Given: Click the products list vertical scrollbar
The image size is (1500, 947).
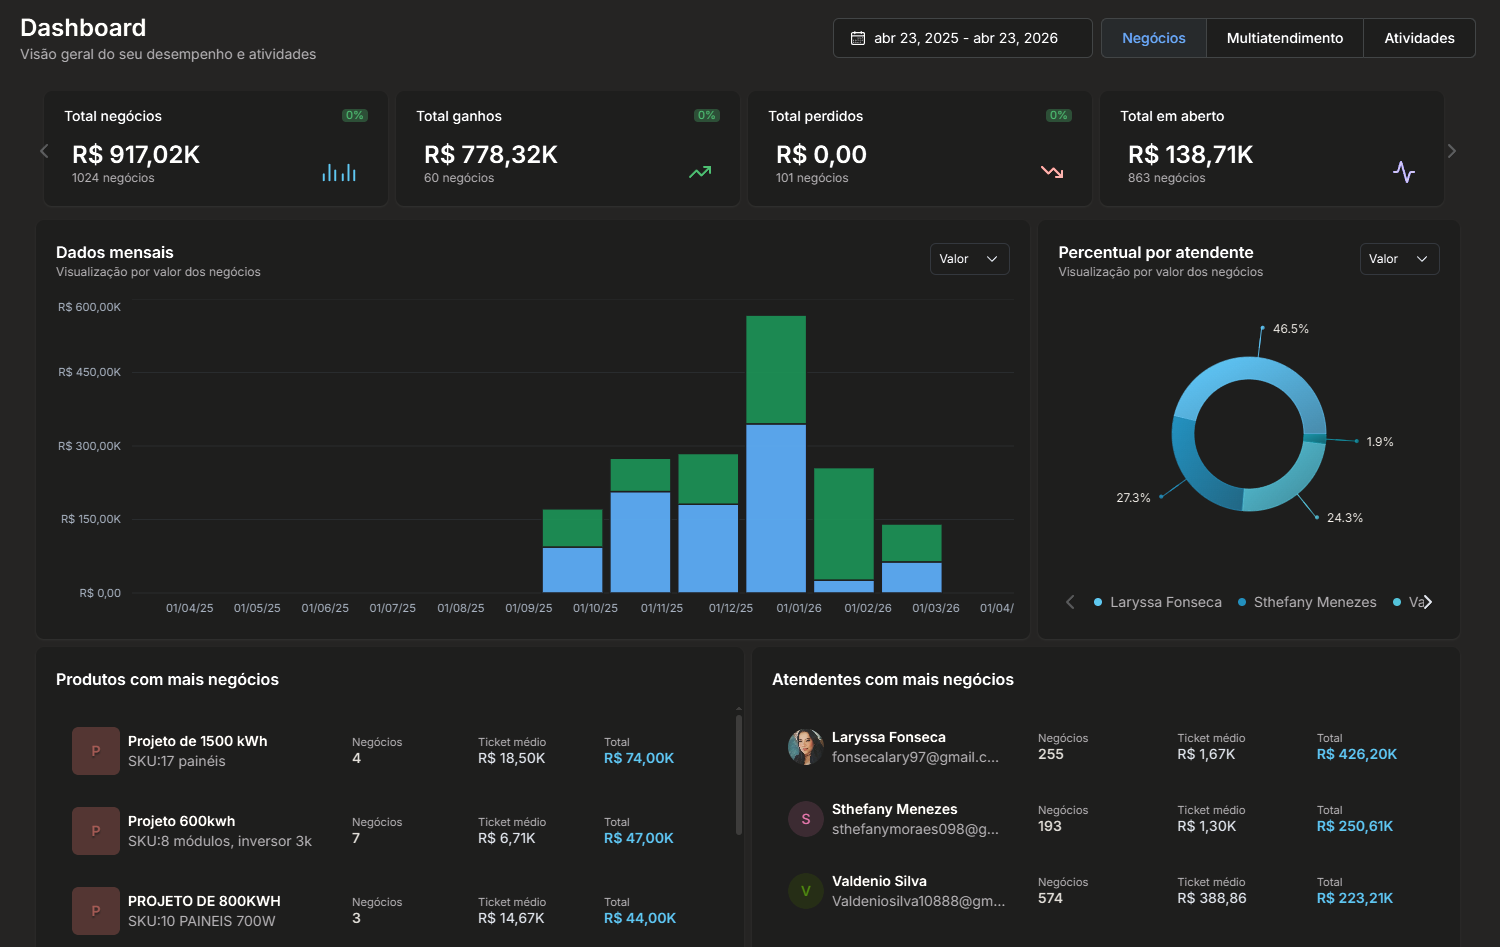Looking at the screenshot, I should (739, 773).
